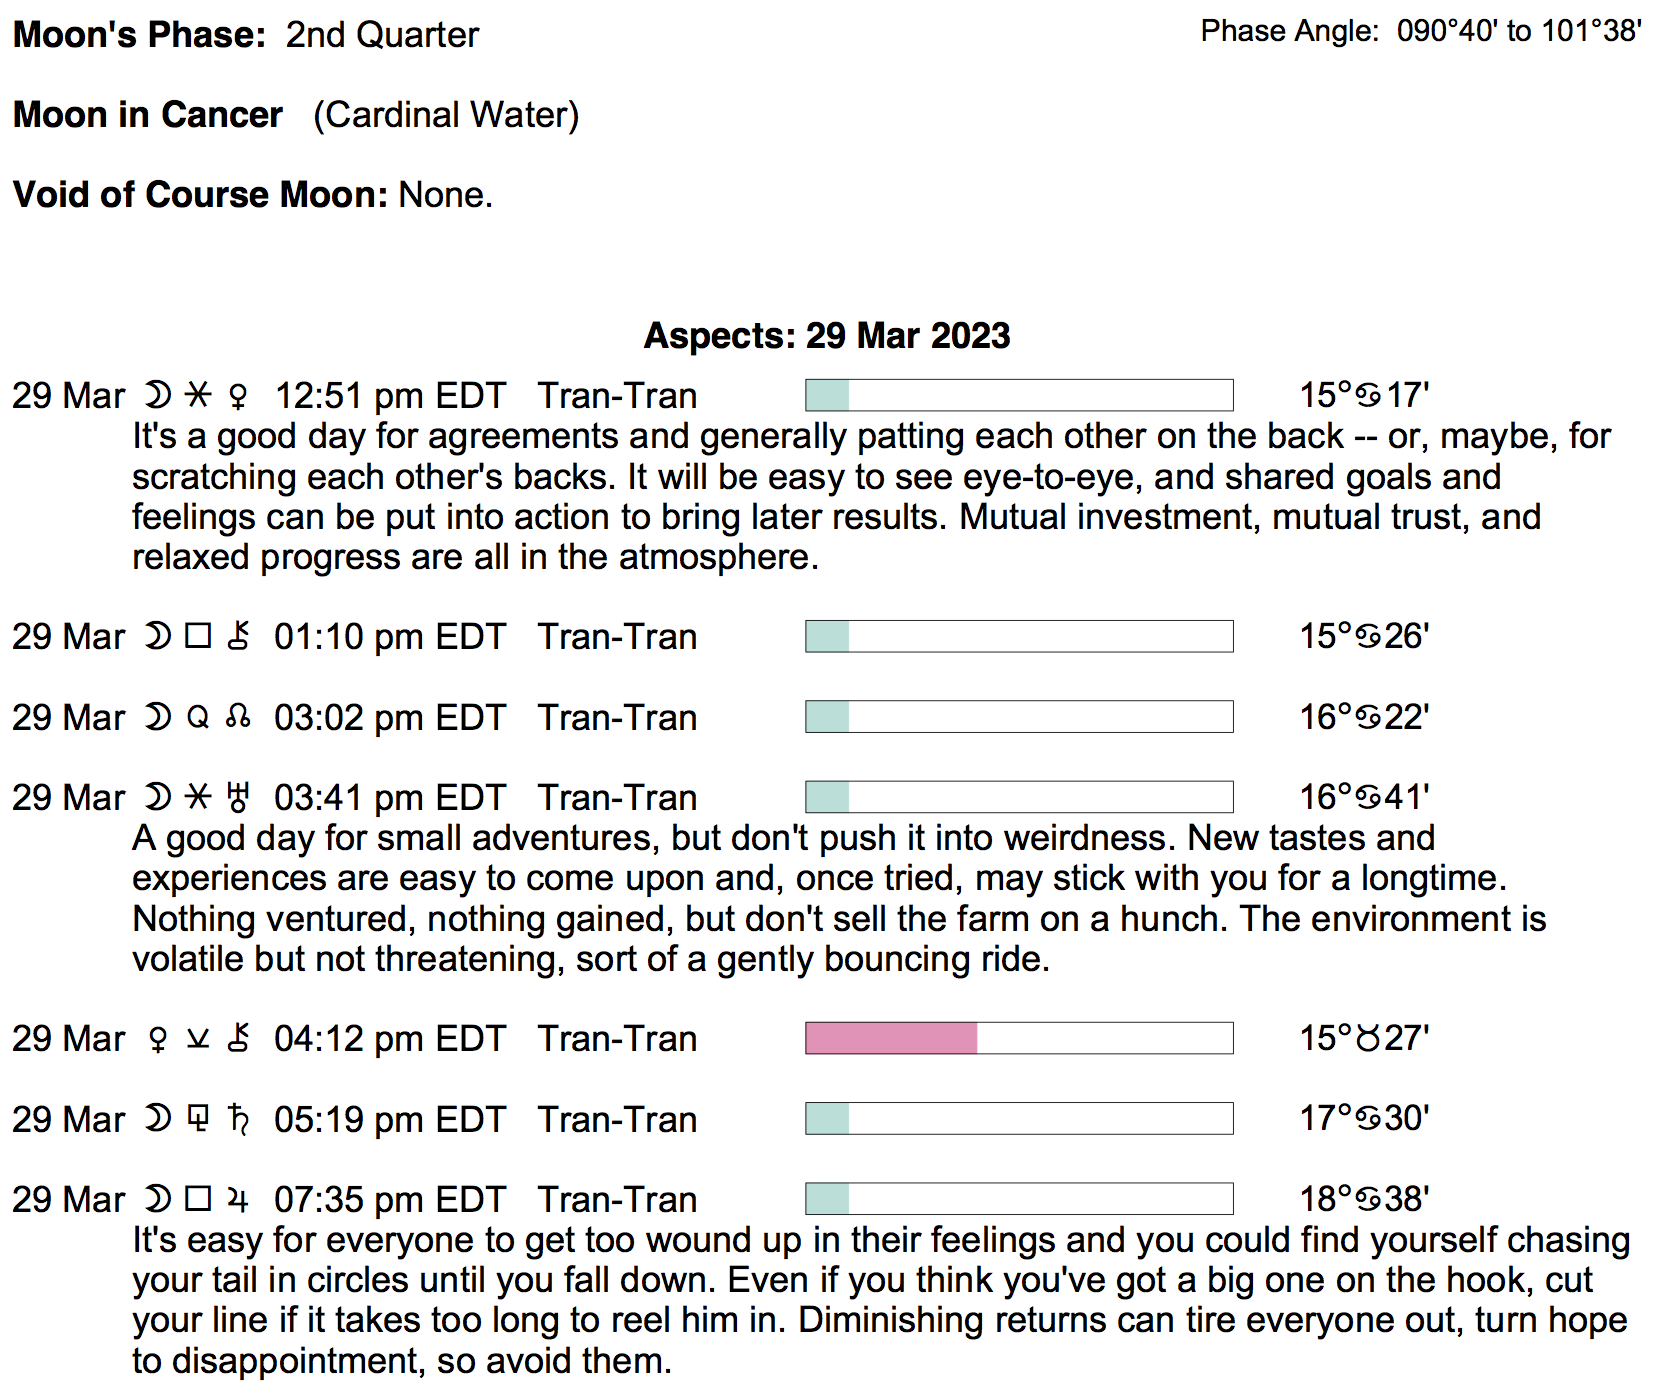This screenshot has width=1676, height=1396.
Task: Click the Uranus glyph in the 03:41 pm row
Action: pos(238,798)
